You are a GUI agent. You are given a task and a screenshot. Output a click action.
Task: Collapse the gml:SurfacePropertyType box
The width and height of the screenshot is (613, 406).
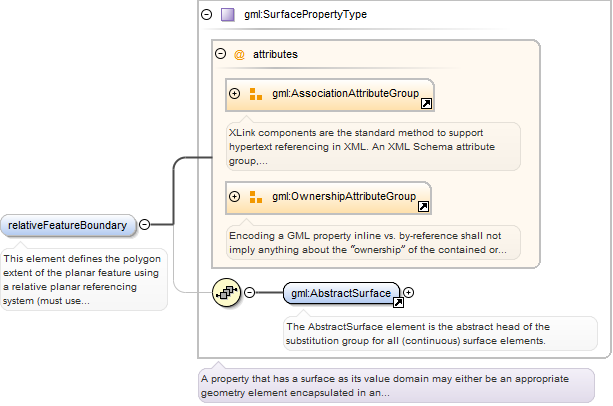click(207, 15)
